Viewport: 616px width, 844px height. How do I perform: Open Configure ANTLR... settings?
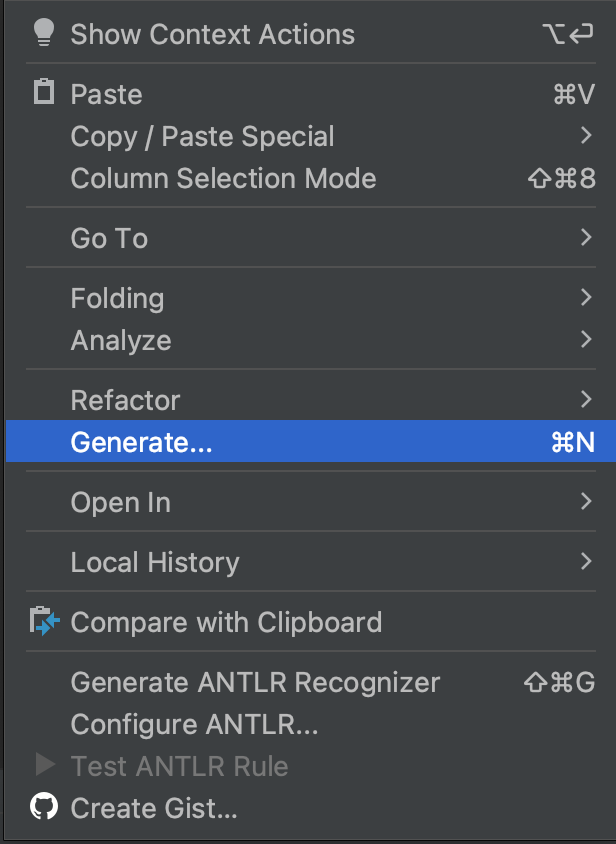click(194, 724)
